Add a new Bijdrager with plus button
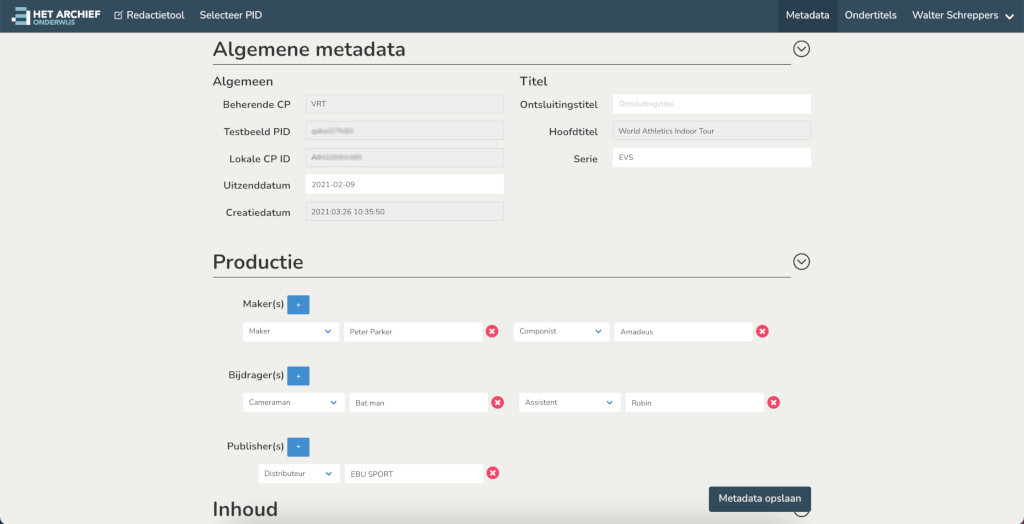Image resolution: width=1024 pixels, height=524 pixels. click(x=298, y=376)
